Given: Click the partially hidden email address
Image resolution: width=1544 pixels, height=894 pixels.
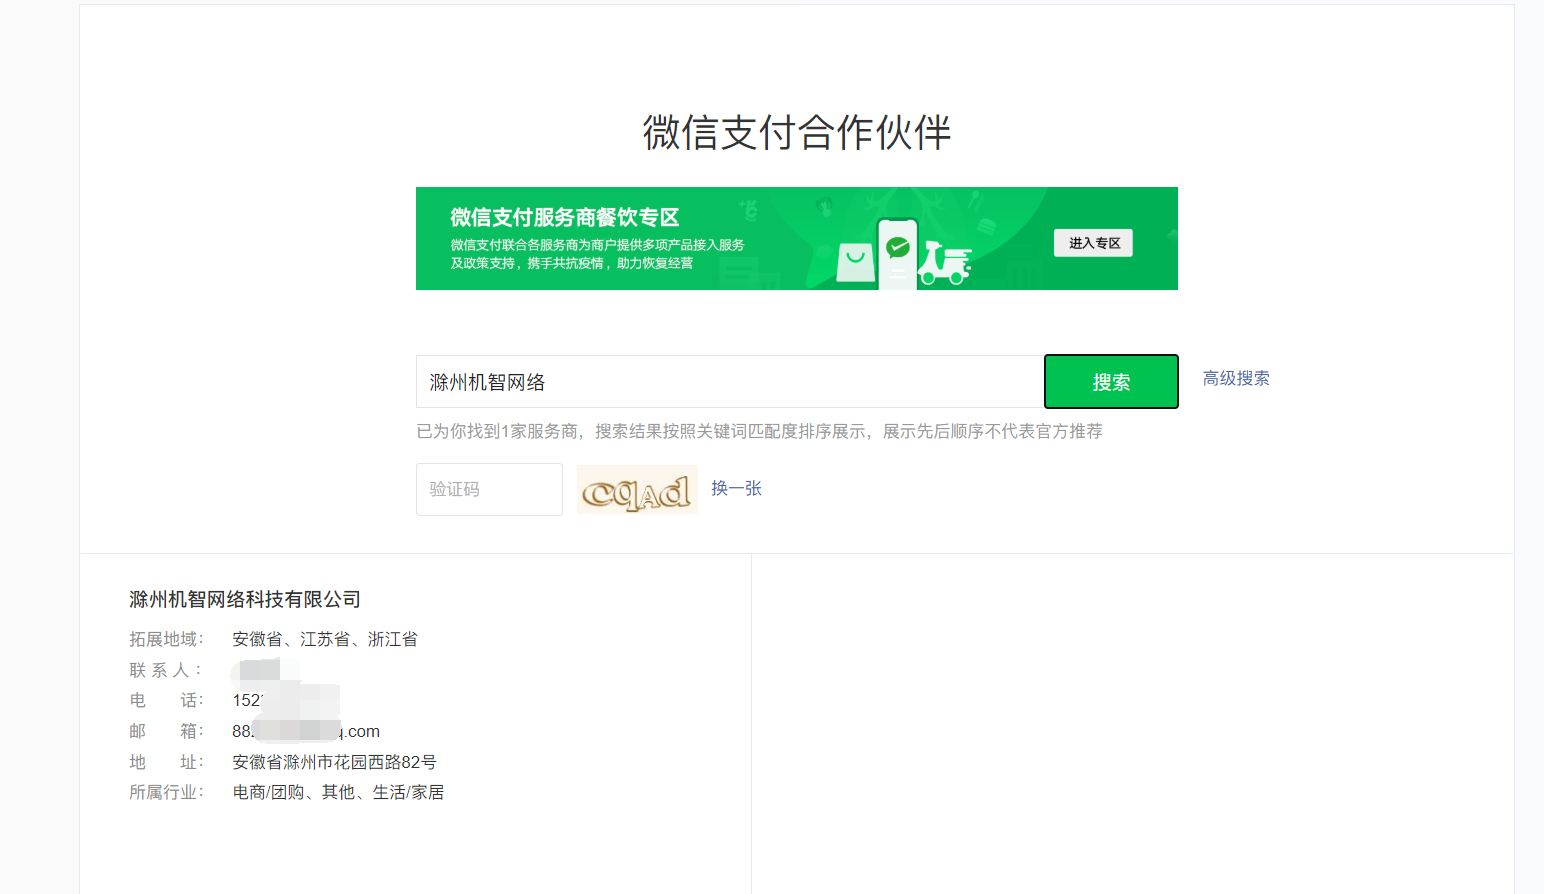Looking at the screenshot, I should point(306,731).
